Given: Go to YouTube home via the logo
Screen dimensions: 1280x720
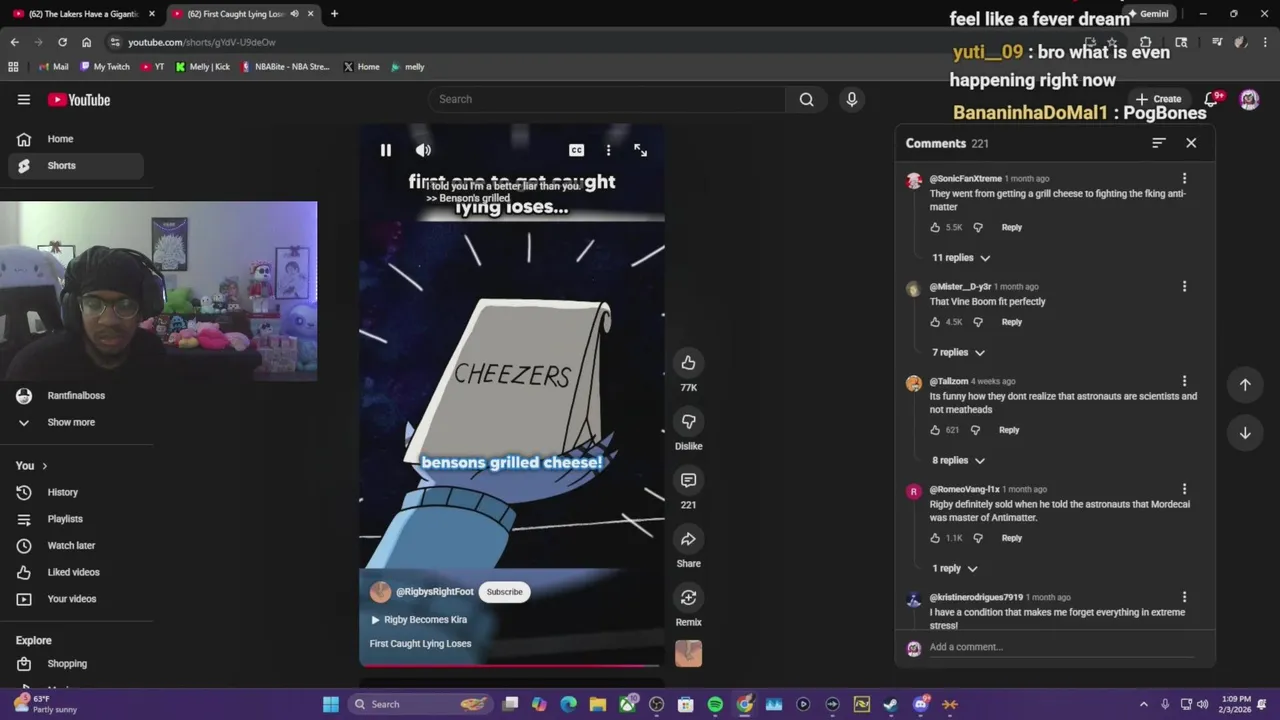Looking at the screenshot, I should 79,100.
